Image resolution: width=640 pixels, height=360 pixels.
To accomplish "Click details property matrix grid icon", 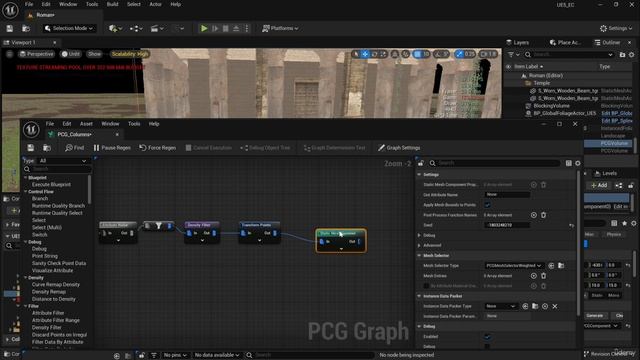I will (x=569, y=163).
